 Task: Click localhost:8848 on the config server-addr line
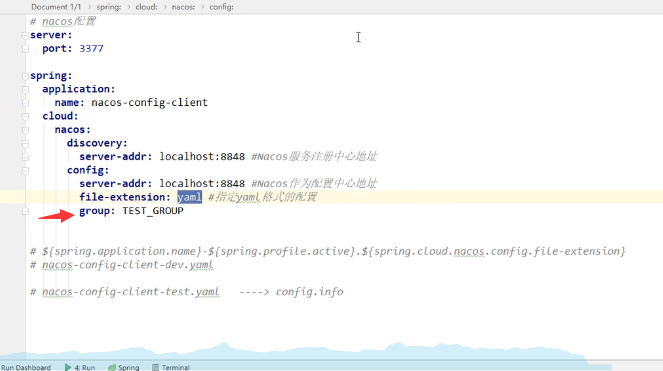202,184
